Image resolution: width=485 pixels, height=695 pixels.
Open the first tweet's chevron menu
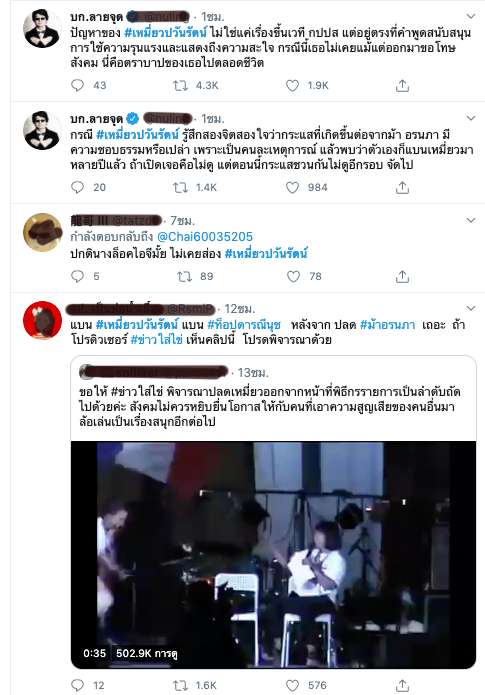(x=471, y=16)
